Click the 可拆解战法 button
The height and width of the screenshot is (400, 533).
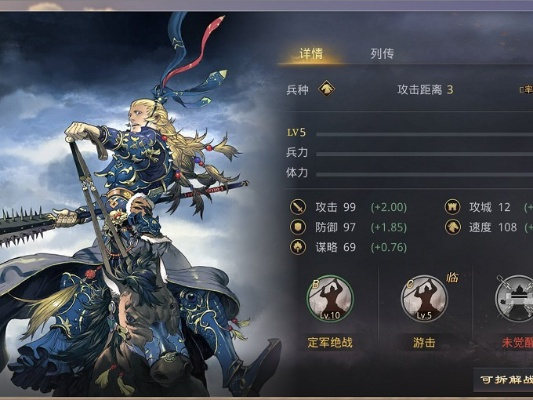coord(503,379)
